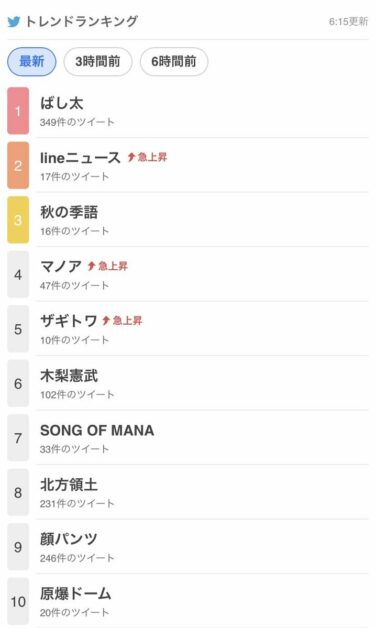The image size is (376, 628).
Task: Select the 最新 tab
Action: click(32, 62)
